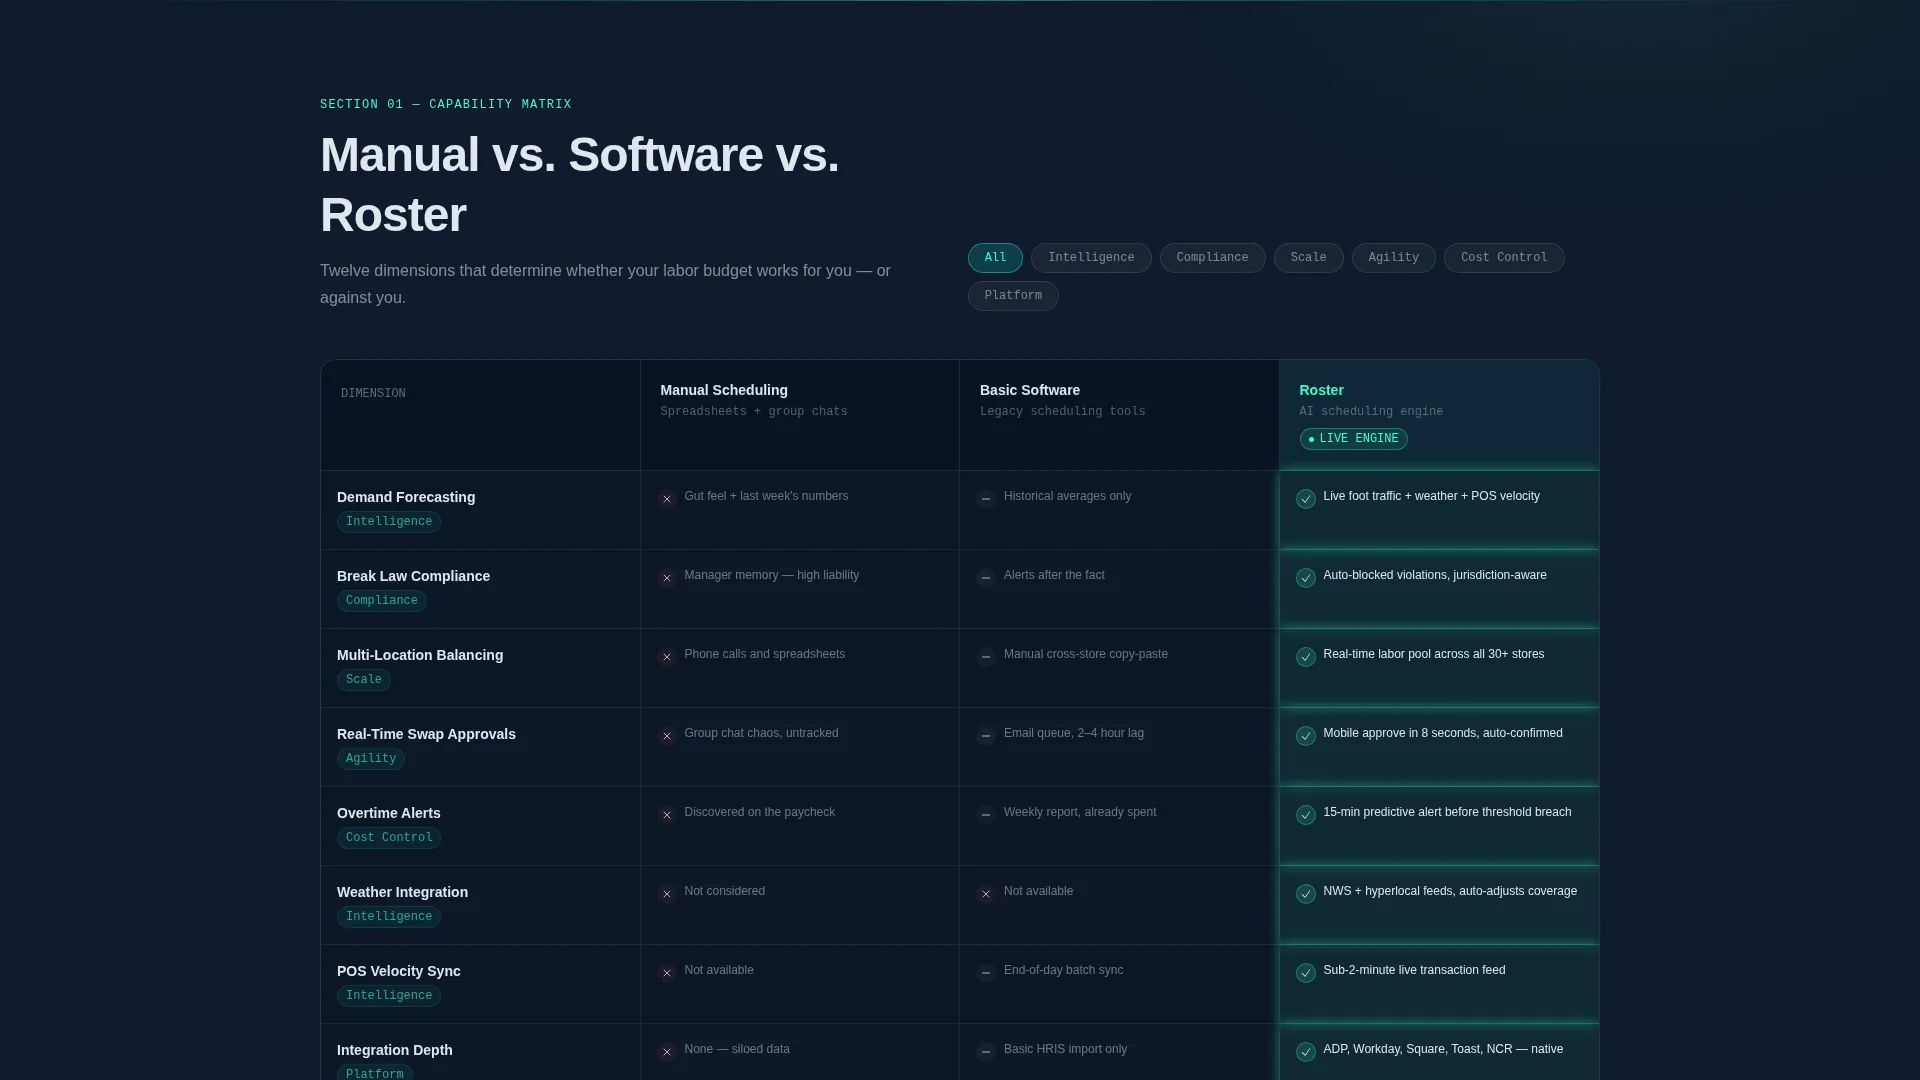The height and width of the screenshot is (1080, 1920).
Task: Click the Multi-Location Balancing row title
Action: coord(420,655)
